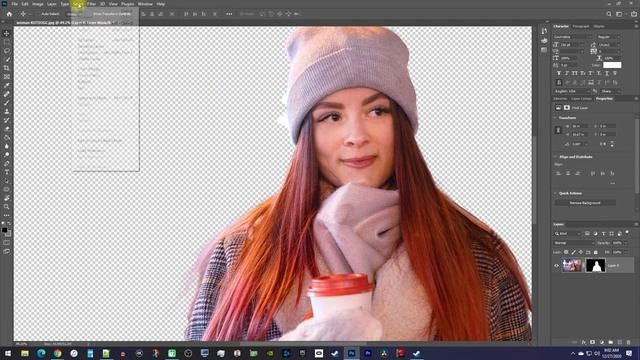The image size is (640, 360).
Task: Open the File menu
Action: coord(14,4)
